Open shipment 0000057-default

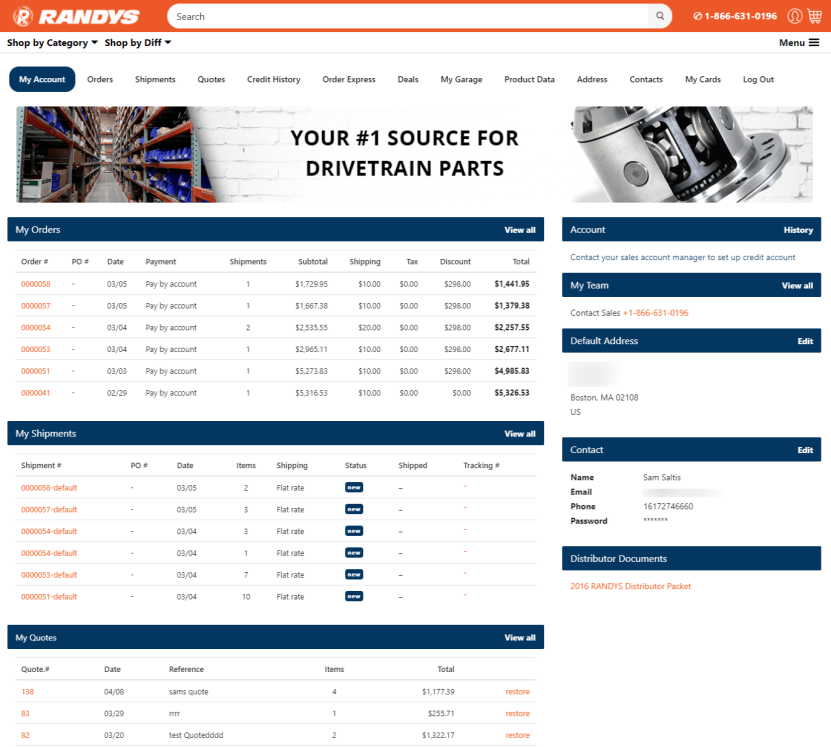[49, 509]
